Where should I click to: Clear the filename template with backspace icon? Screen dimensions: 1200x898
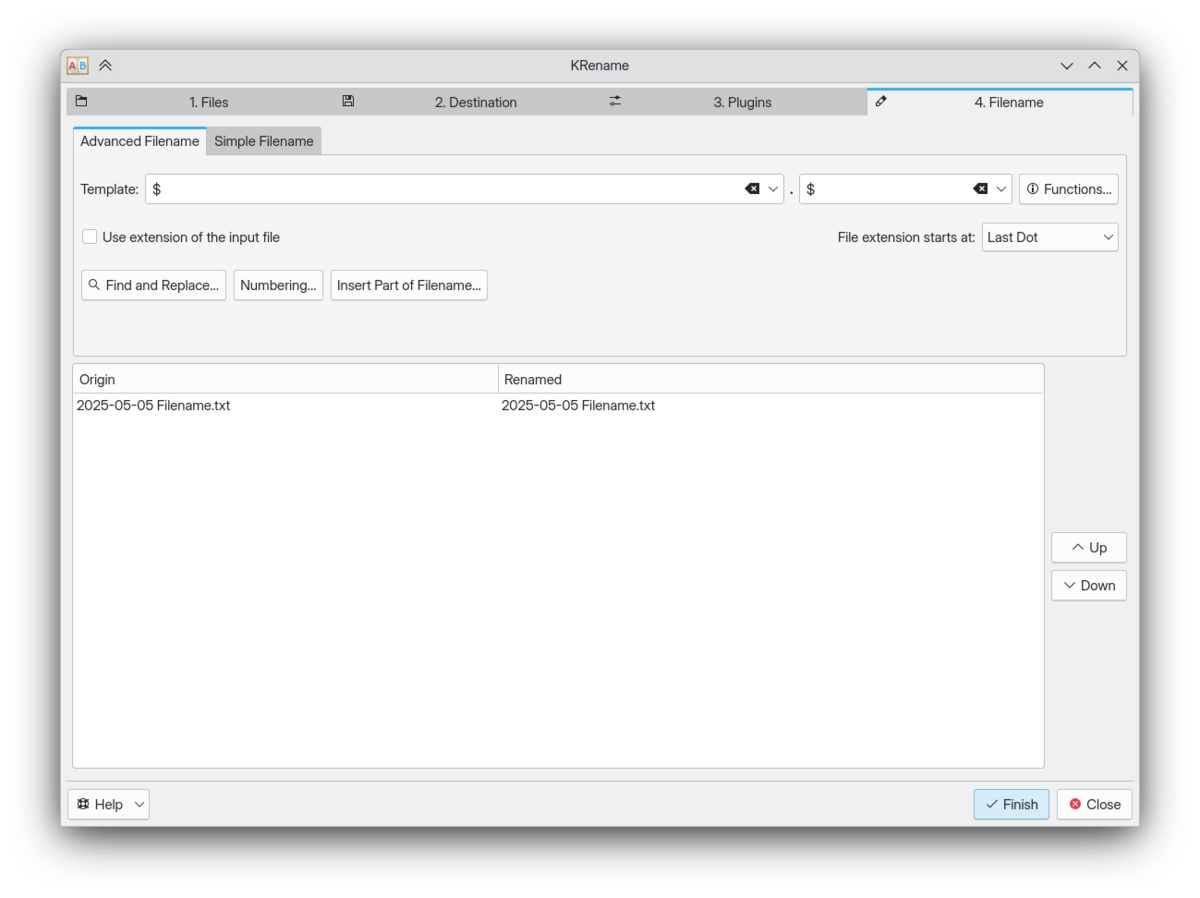click(752, 189)
